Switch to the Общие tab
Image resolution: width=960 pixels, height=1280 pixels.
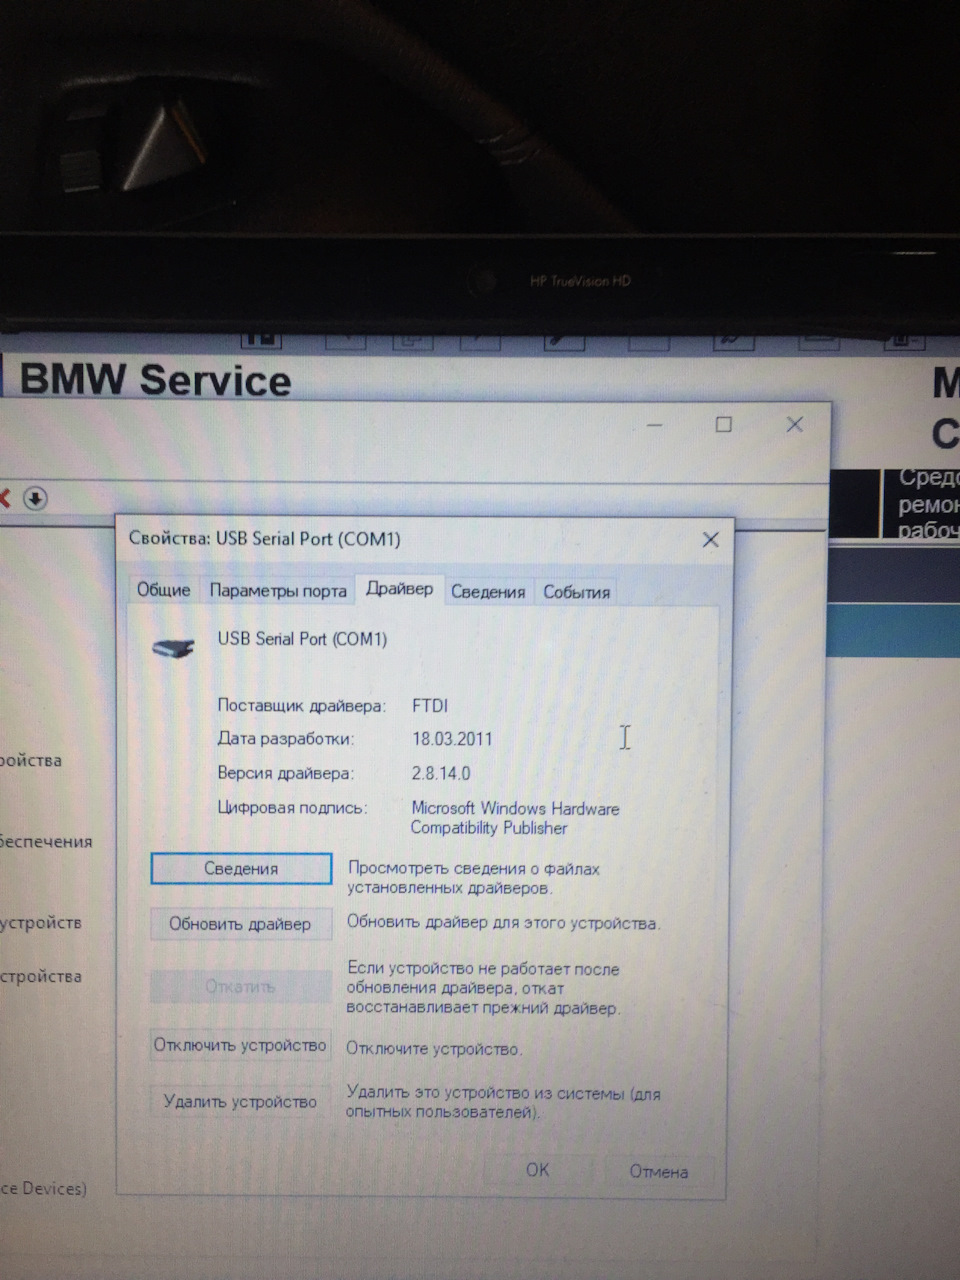pos(163,590)
